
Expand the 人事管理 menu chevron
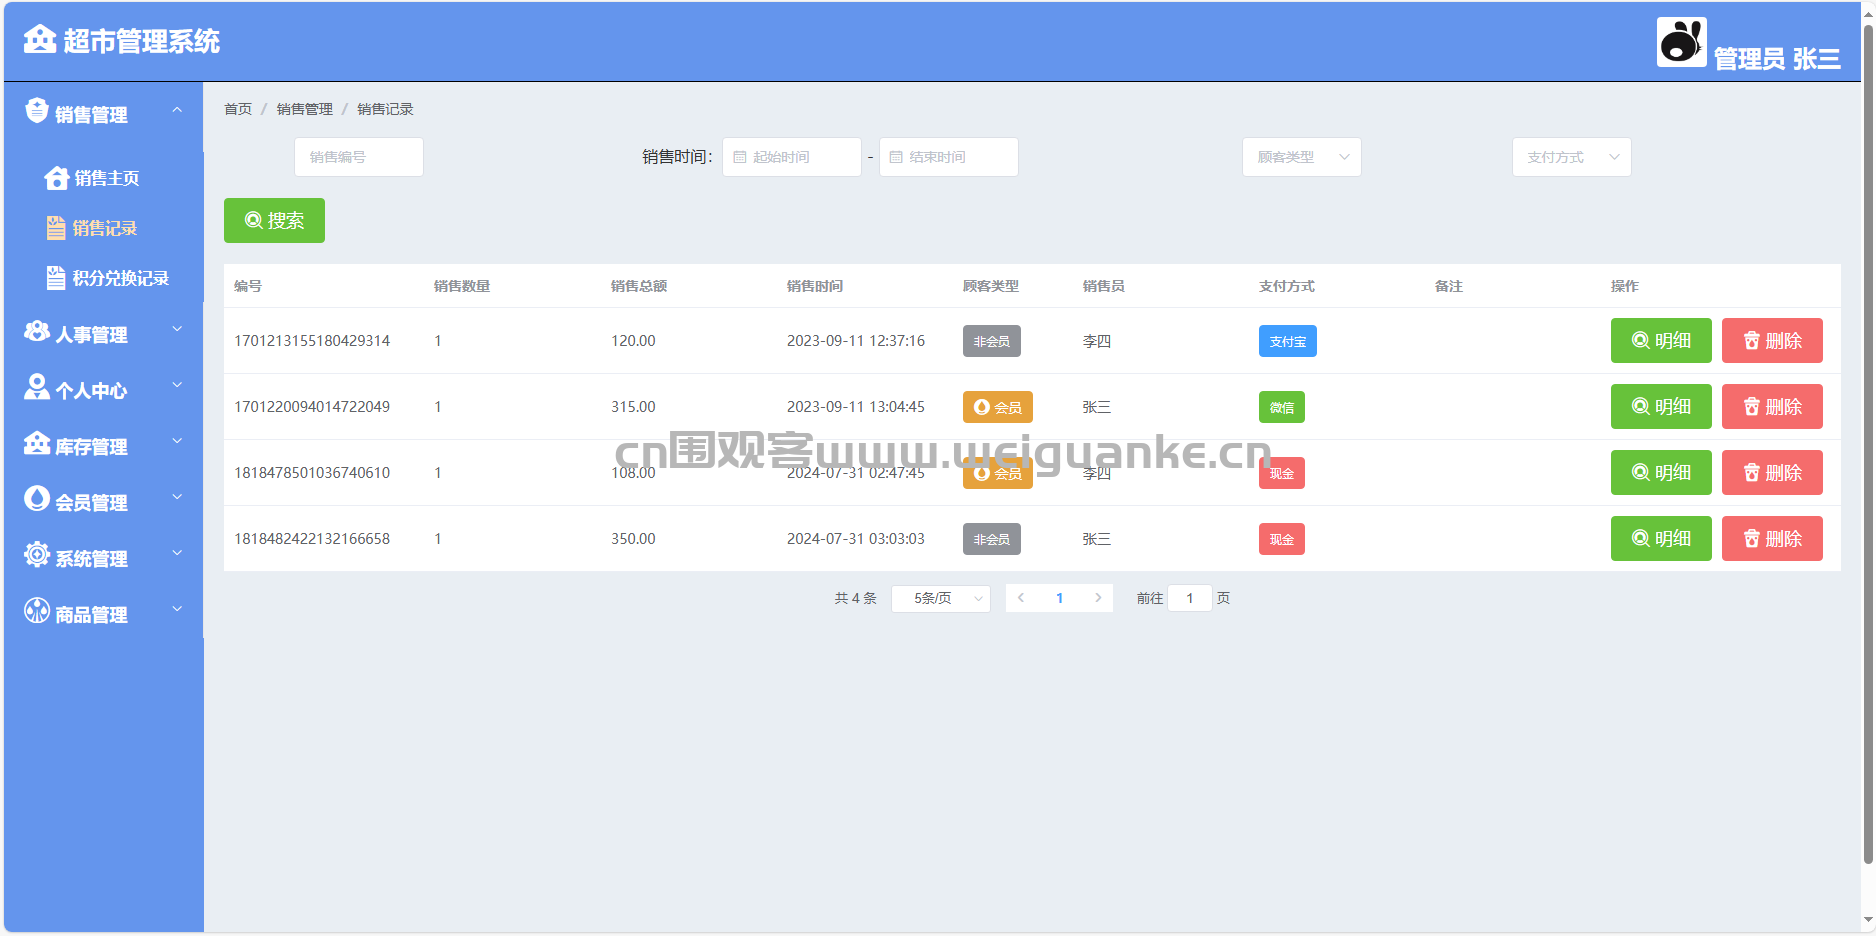(x=177, y=329)
